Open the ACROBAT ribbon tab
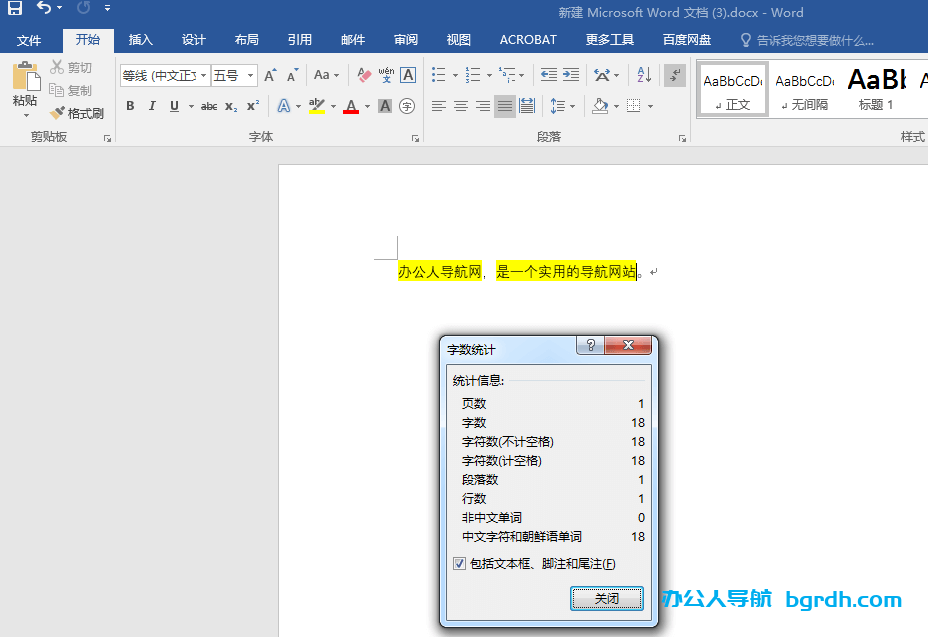This screenshot has width=928, height=637. click(528, 40)
